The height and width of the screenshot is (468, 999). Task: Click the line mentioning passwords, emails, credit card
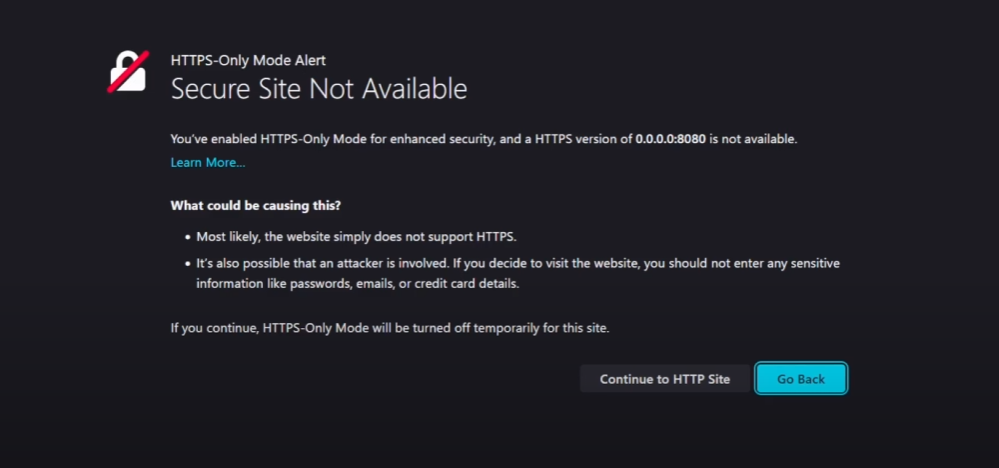point(357,284)
